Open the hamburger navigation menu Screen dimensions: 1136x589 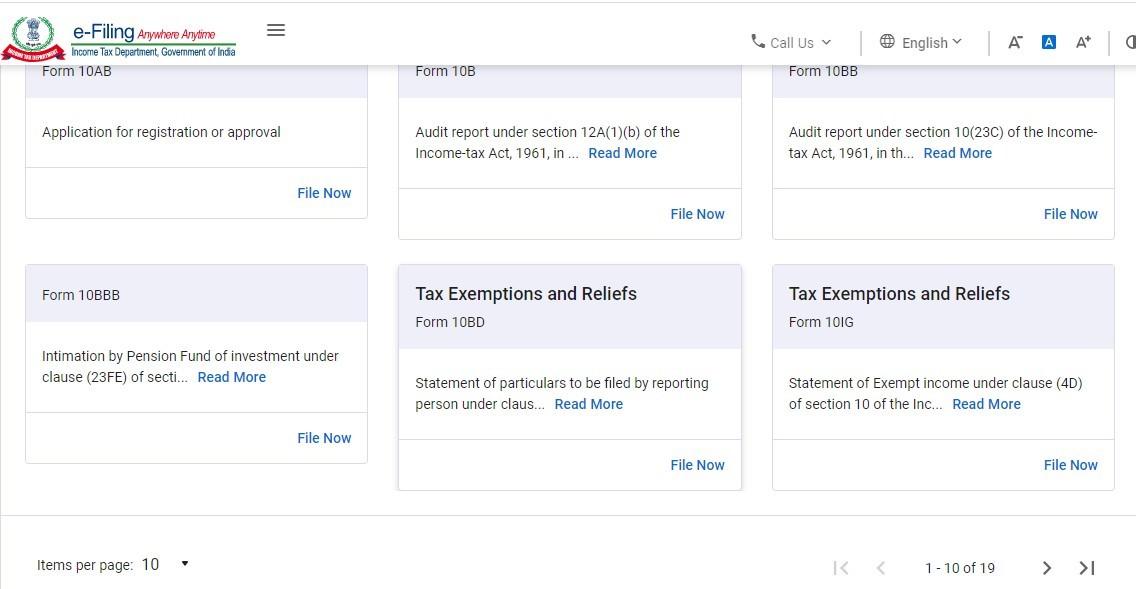pos(276,30)
